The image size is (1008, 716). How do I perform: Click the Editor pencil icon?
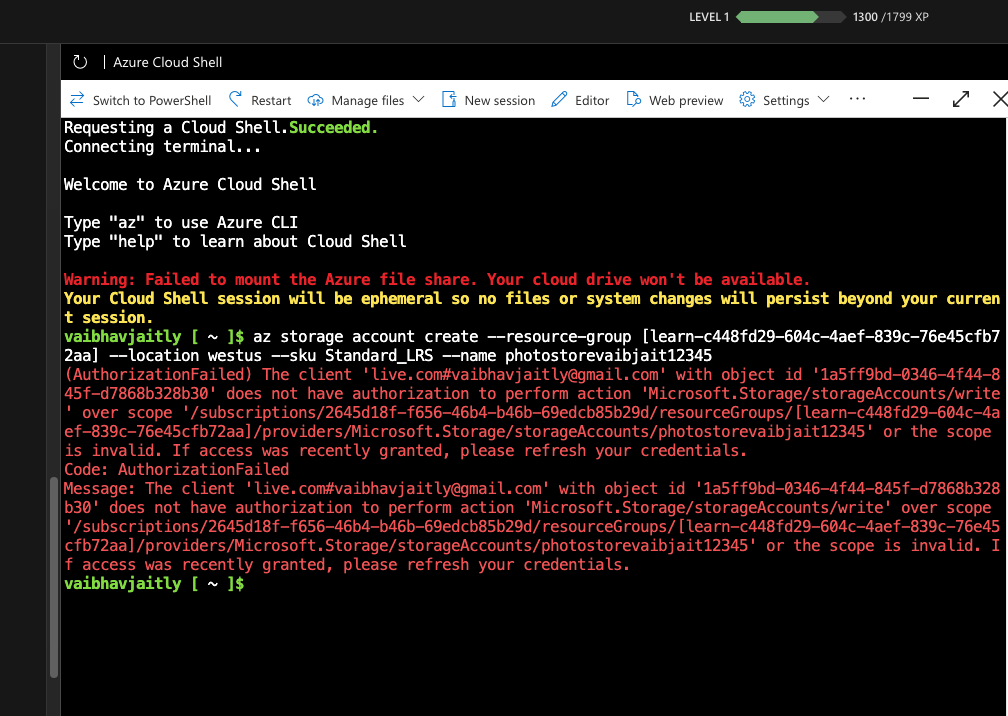pyautogui.click(x=559, y=99)
